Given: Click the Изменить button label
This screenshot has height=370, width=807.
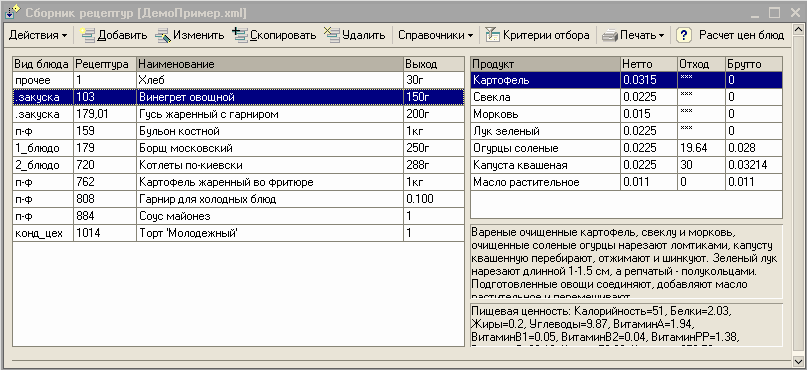Looking at the screenshot, I should pos(198,35).
